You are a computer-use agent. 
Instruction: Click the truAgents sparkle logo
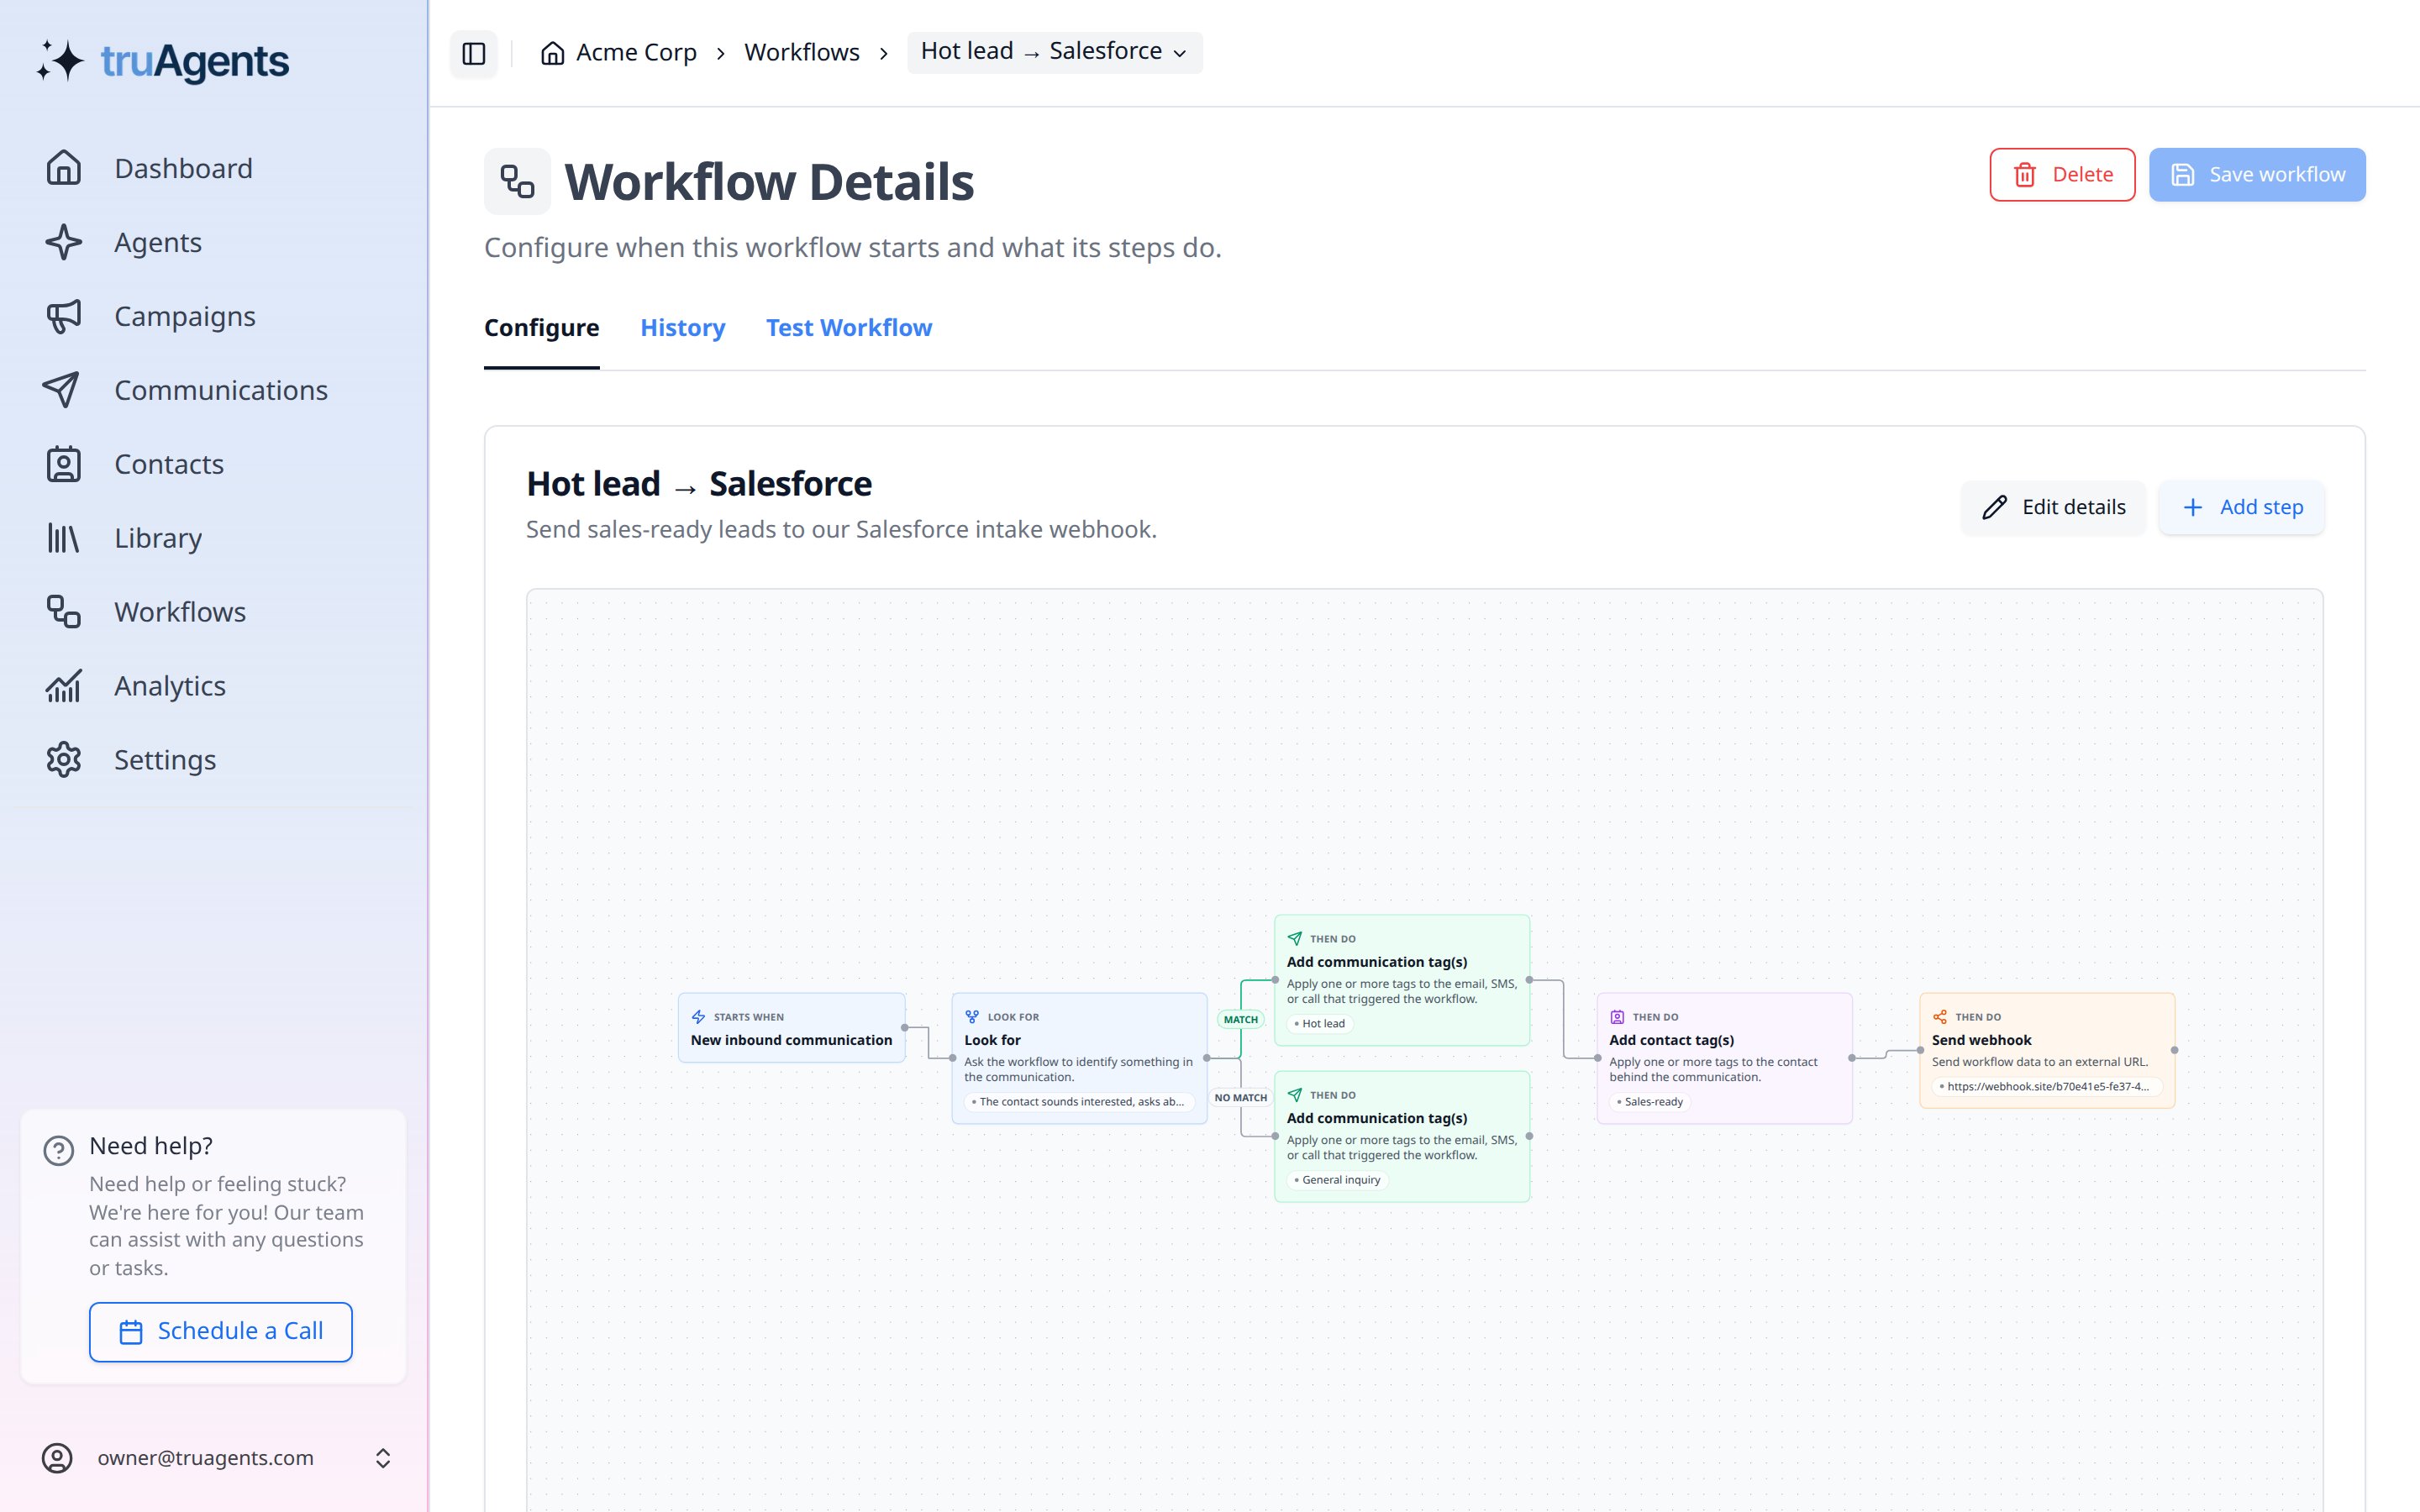pyautogui.click(x=60, y=61)
